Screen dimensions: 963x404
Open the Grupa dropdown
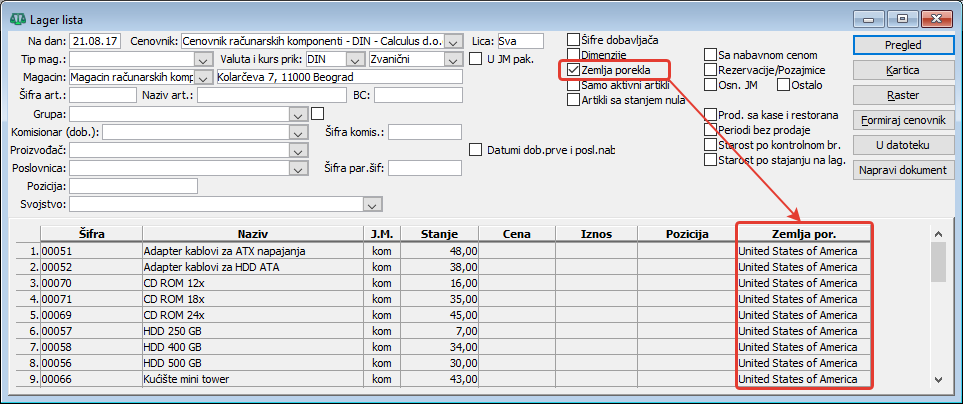[x=297, y=115]
